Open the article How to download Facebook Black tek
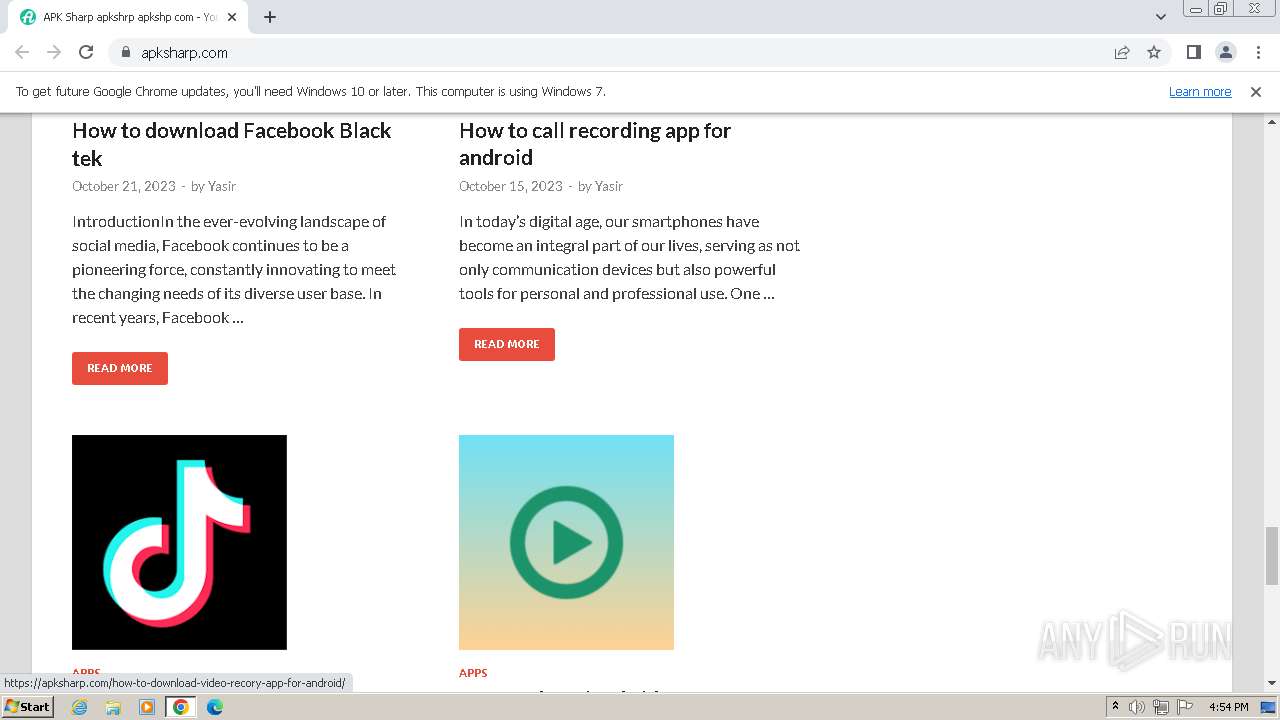Screen dimensions: 1280x720 (x=231, y=144)
